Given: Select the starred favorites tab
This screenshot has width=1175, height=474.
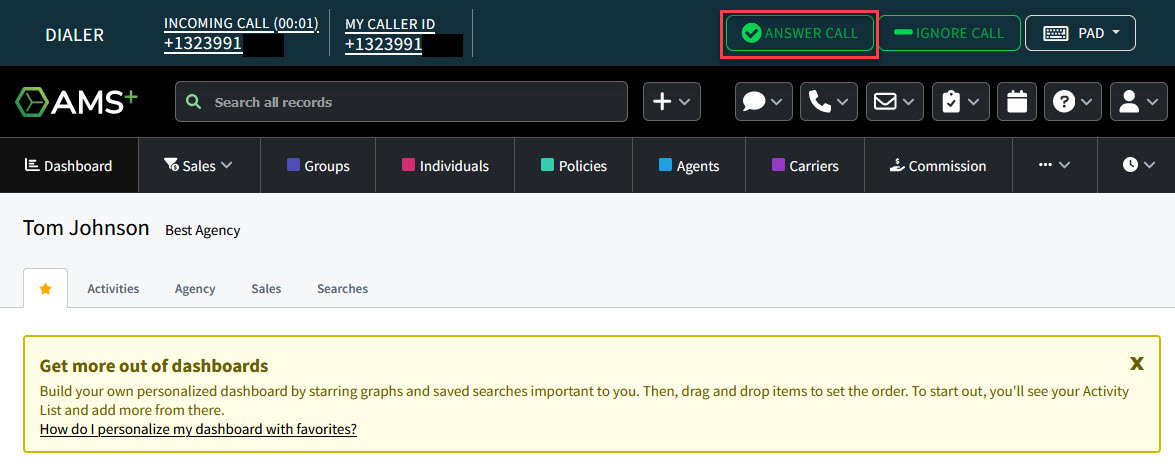Looking at the screenshot, I should [46, 288].
